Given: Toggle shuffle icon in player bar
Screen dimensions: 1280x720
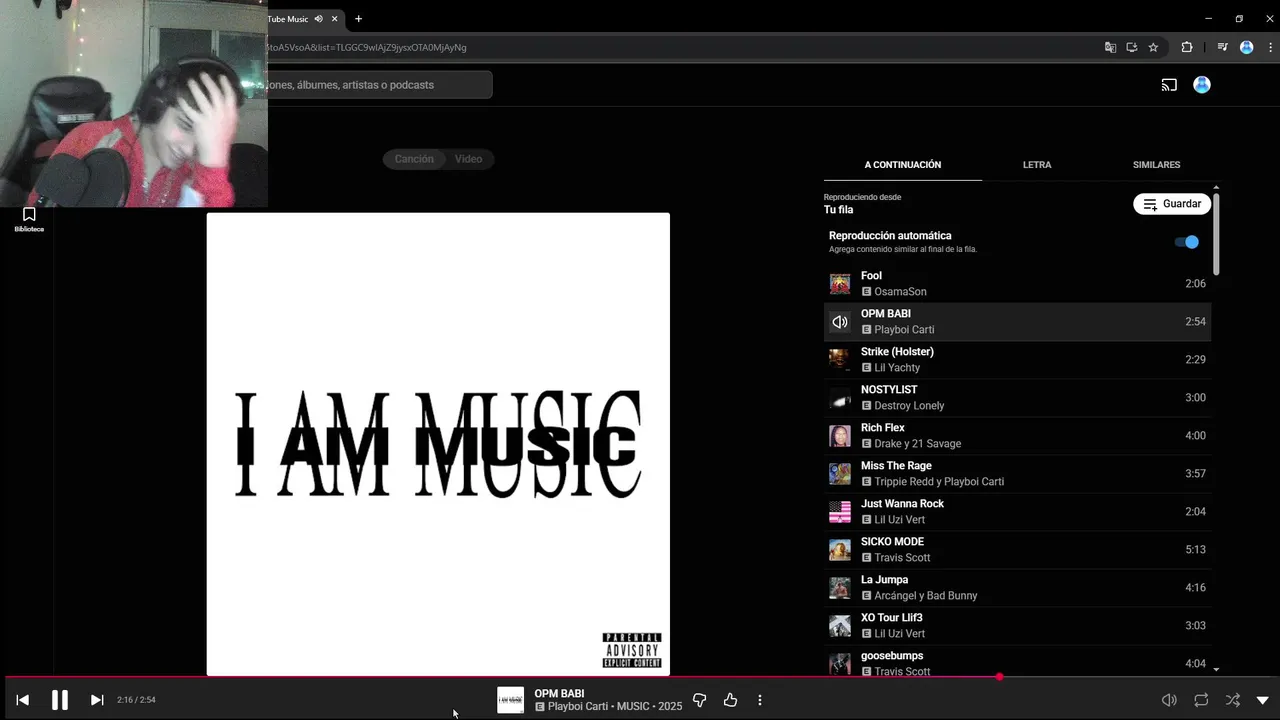Looking at the screenshot, I should click(x=1233, y=700).
